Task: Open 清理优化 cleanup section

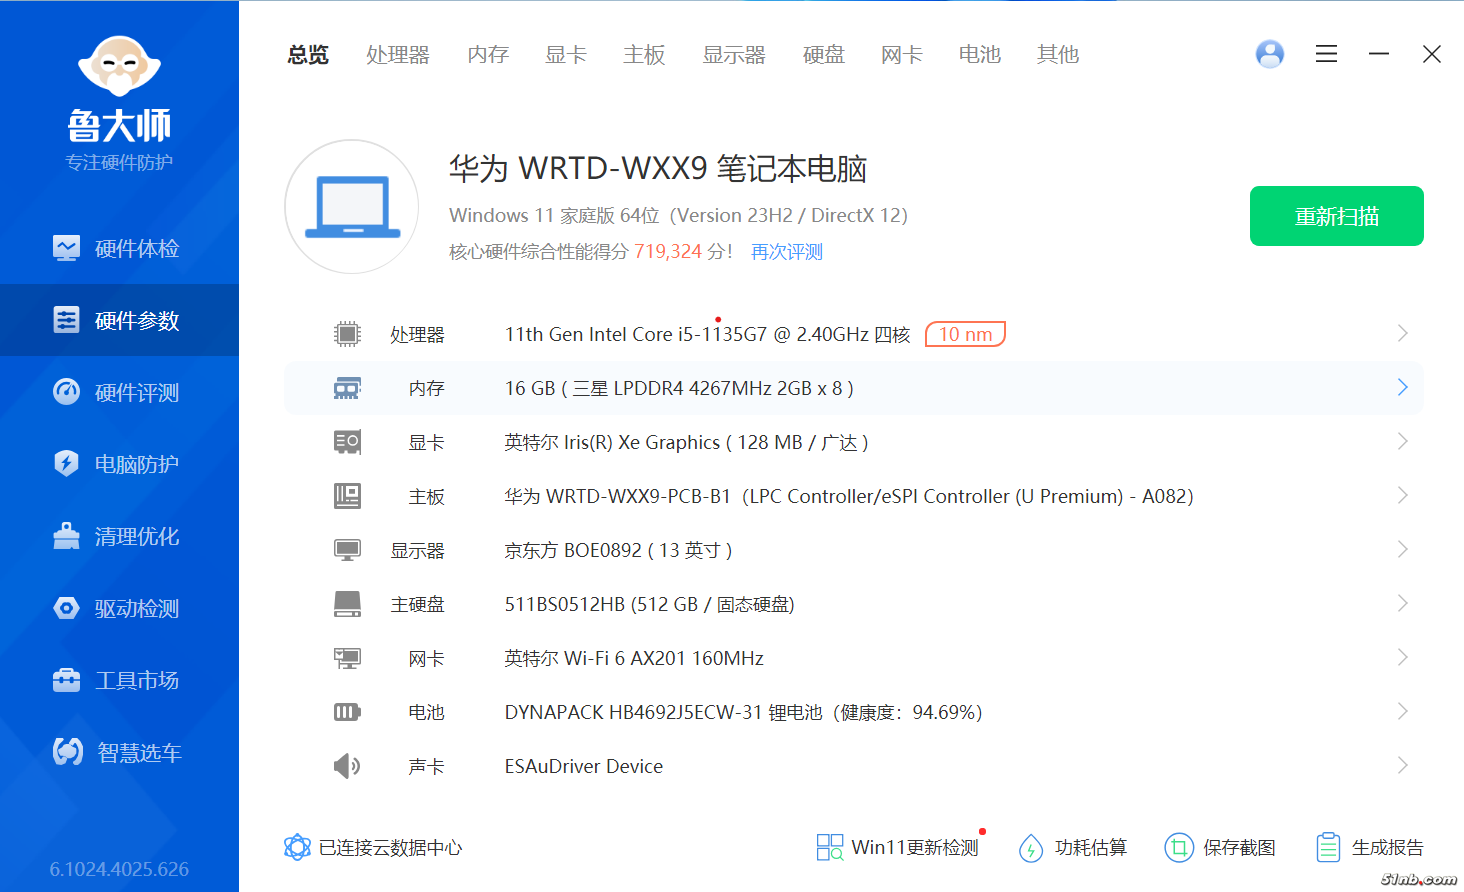Action: (118, 536)
